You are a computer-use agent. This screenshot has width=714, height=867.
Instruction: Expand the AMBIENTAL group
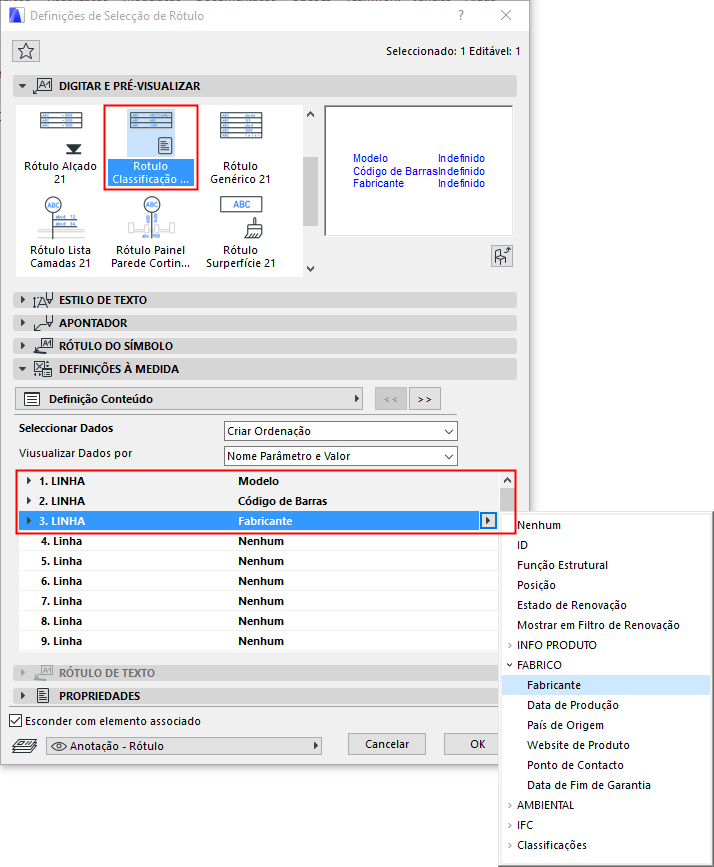(x=509, y=805)
